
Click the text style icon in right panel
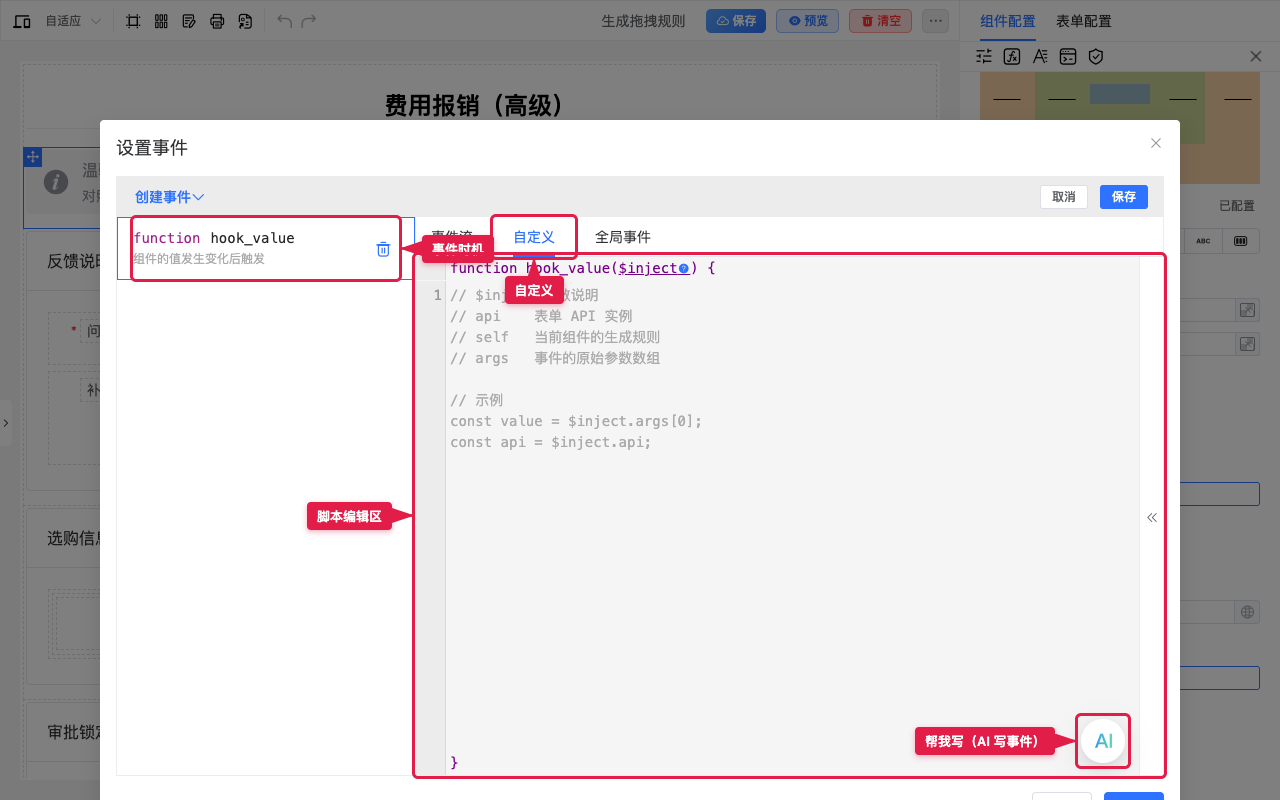coord(1040,57)
